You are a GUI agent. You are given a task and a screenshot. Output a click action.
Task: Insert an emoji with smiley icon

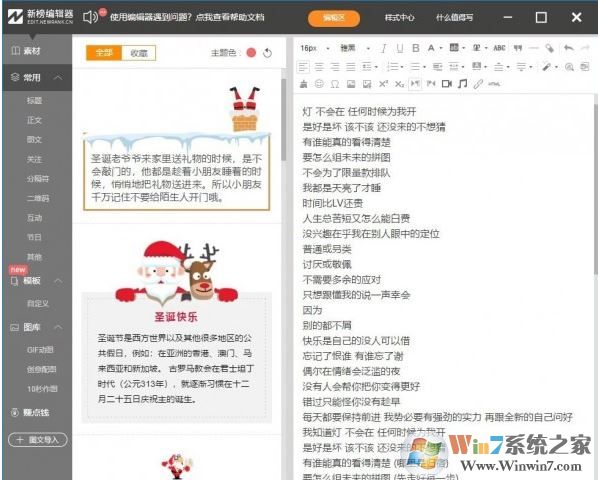coord(319,84)
